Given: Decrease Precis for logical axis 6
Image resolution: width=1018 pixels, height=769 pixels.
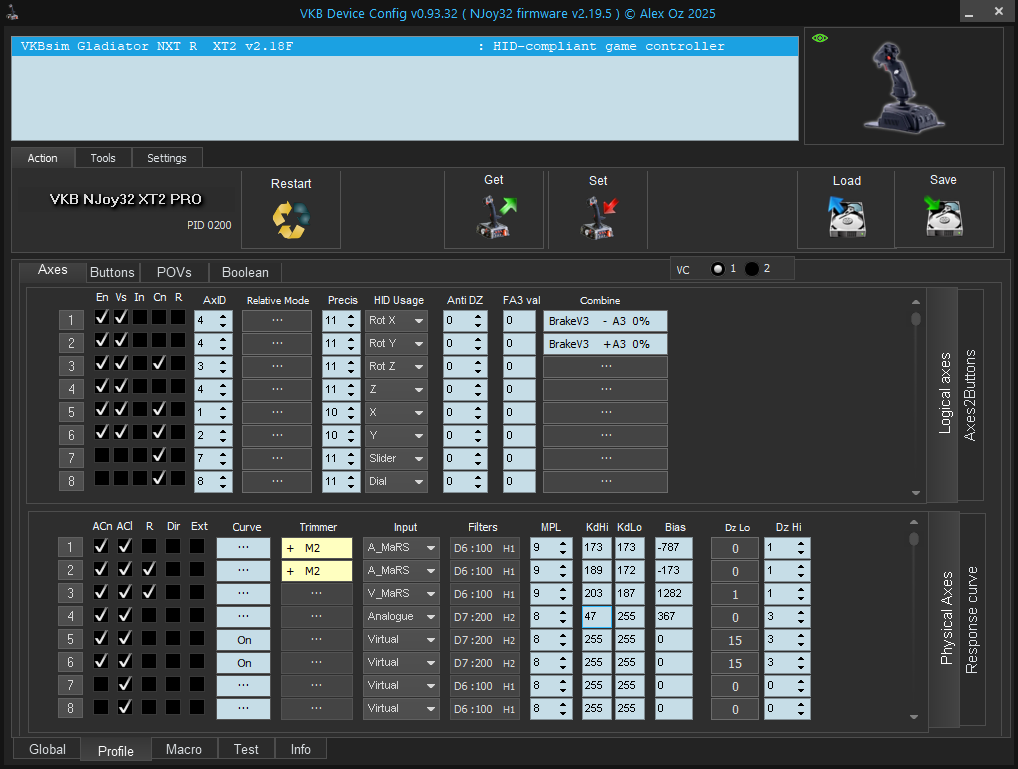Looking at the screenshot, I should click(x=351, y=440).
